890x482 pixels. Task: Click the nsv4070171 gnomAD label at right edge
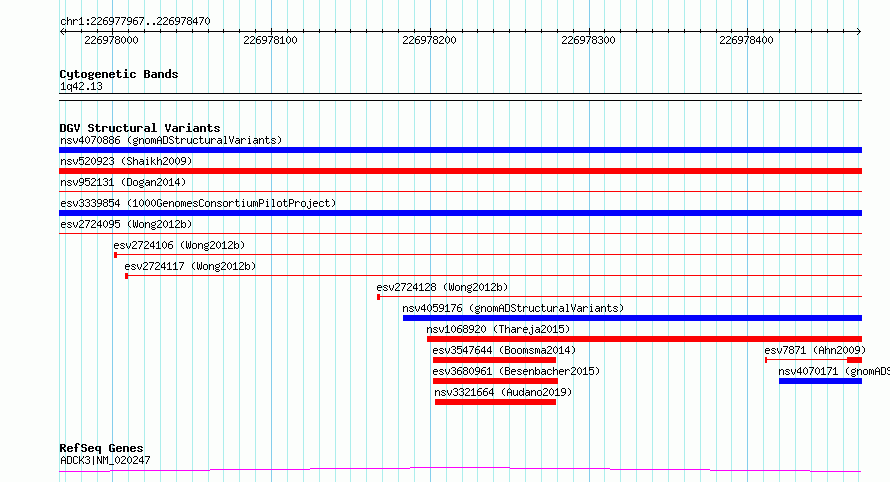click(834, 371)
